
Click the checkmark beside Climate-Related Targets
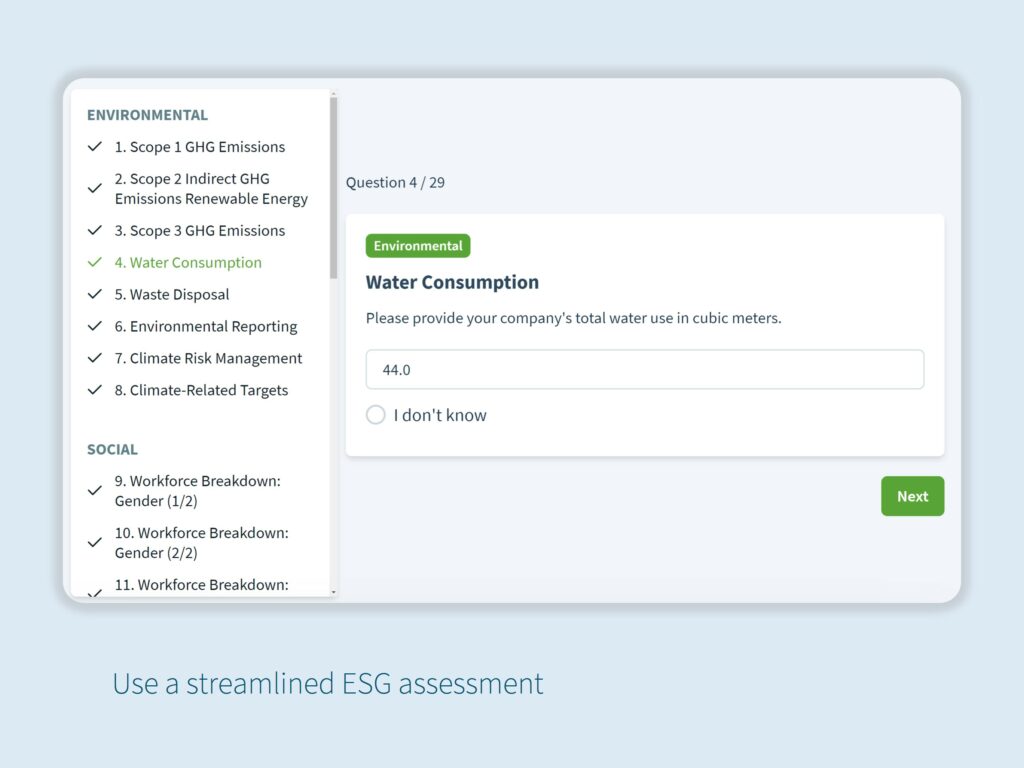coord(95,391)
